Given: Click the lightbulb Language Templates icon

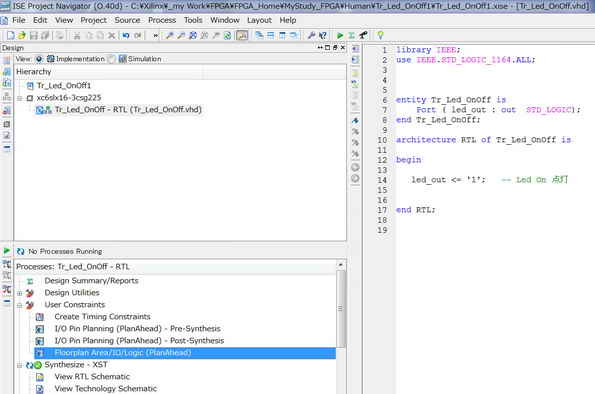Looking at the screenshot, I should (380, 35).
